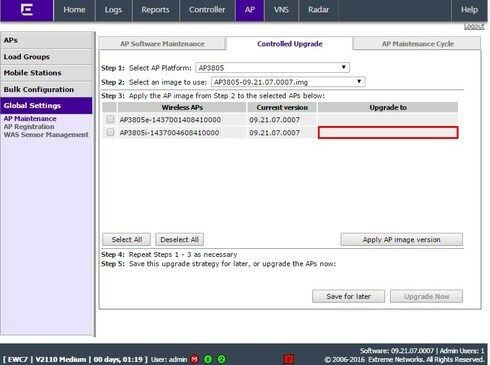Open Mobile Stations in the sidebar

(46, 73)
